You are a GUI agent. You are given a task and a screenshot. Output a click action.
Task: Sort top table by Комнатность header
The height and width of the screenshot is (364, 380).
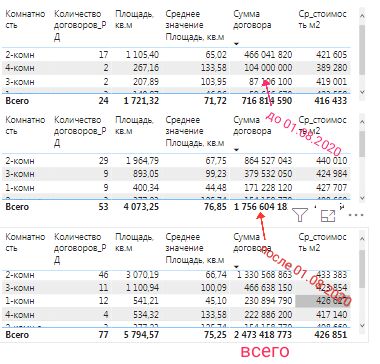(25, 19)
